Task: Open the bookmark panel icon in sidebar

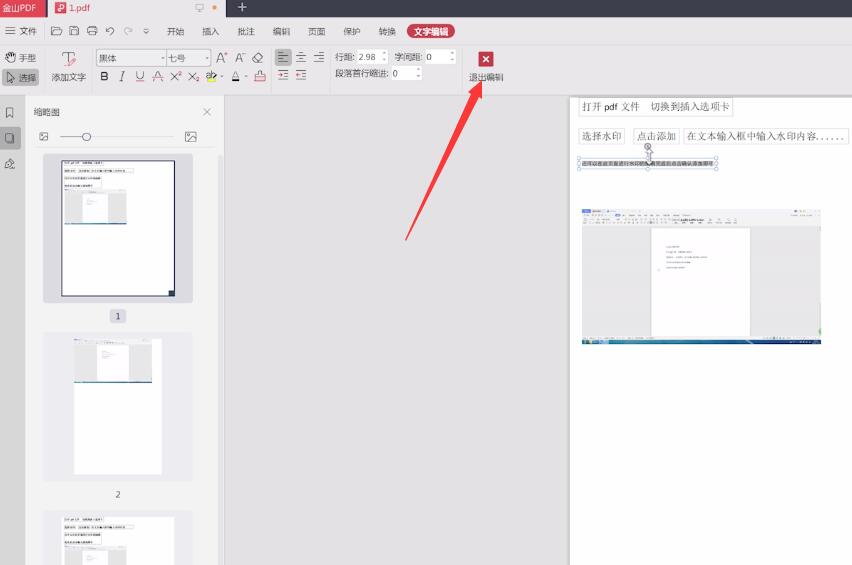Action: 10,112
